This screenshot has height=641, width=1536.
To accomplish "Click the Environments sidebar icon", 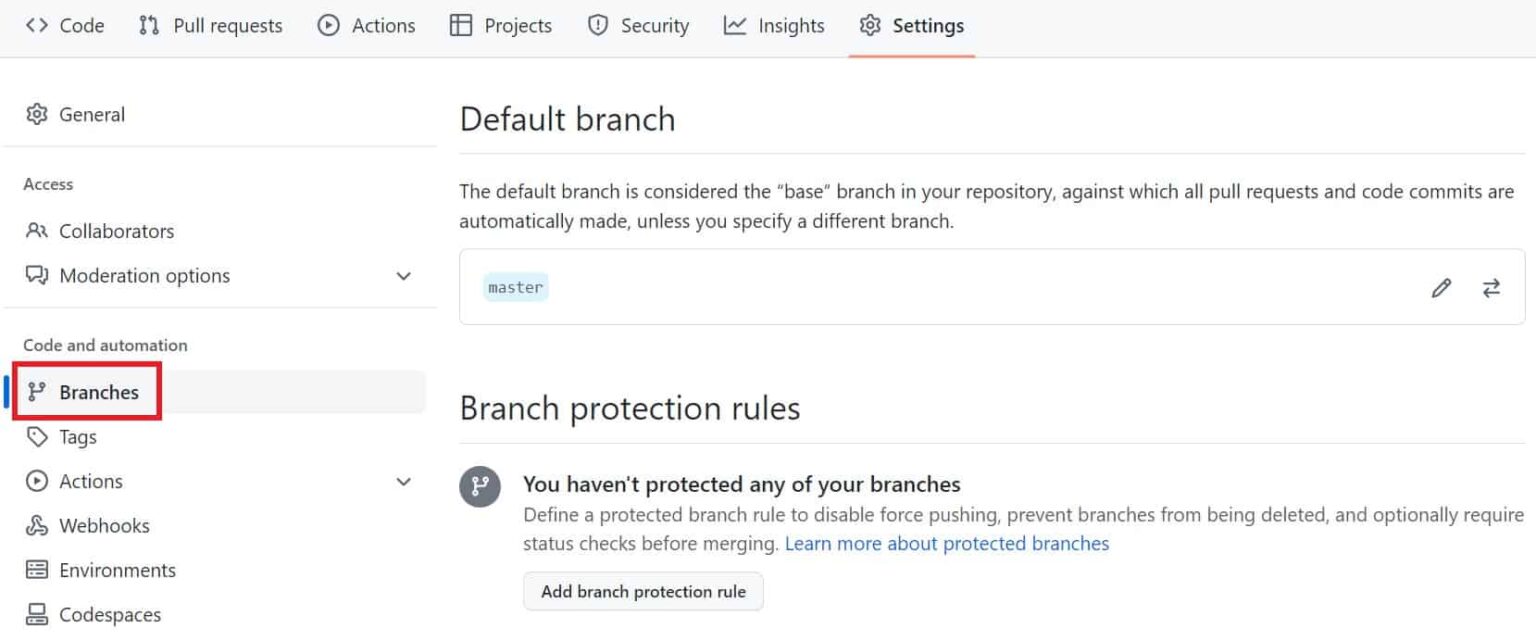I will click(x=37, y=570).
